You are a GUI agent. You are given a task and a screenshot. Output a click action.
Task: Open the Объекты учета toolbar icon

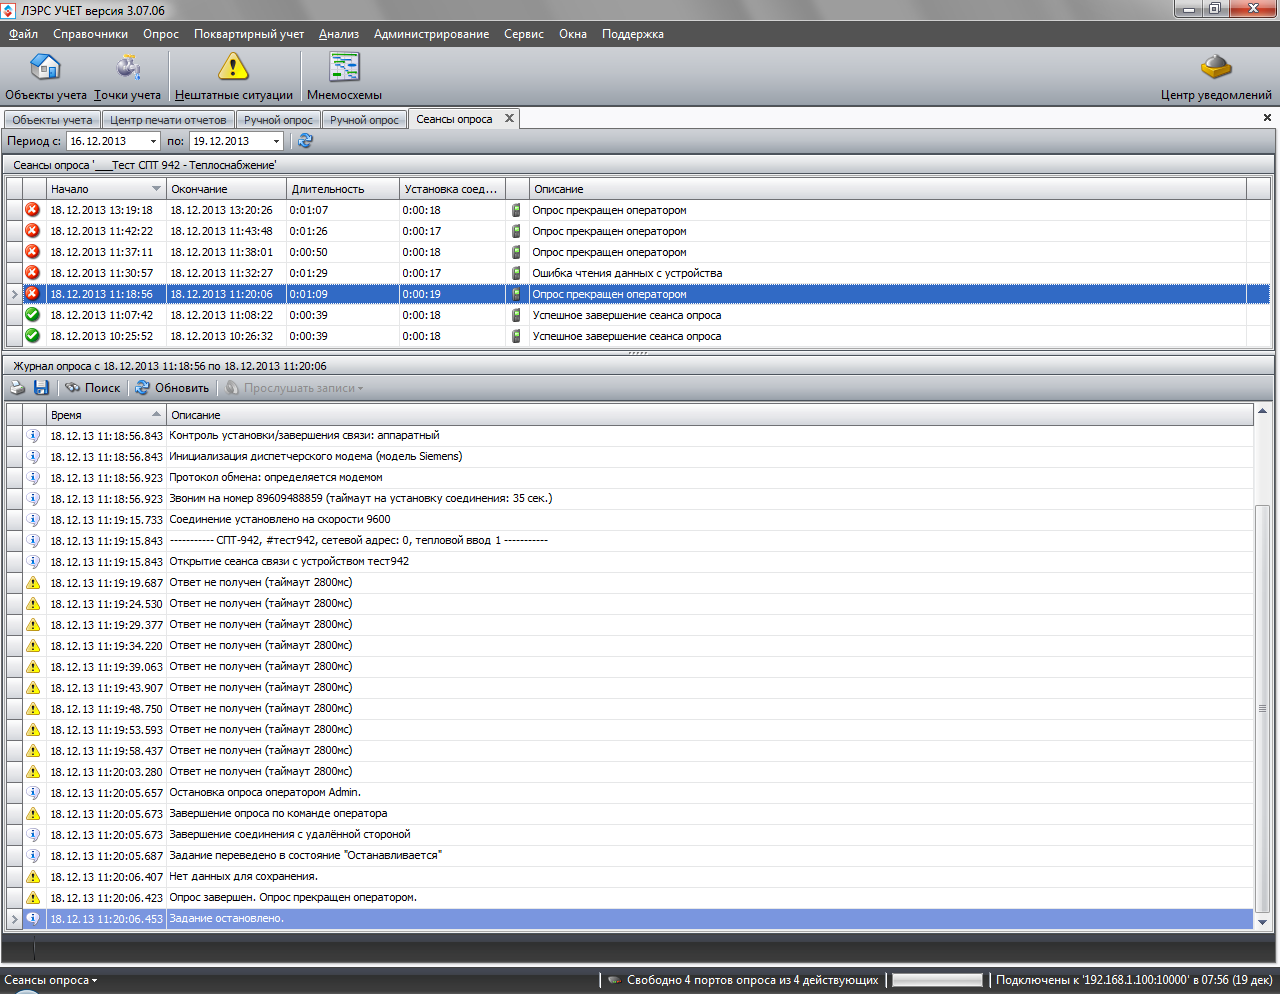click(46, 67)
